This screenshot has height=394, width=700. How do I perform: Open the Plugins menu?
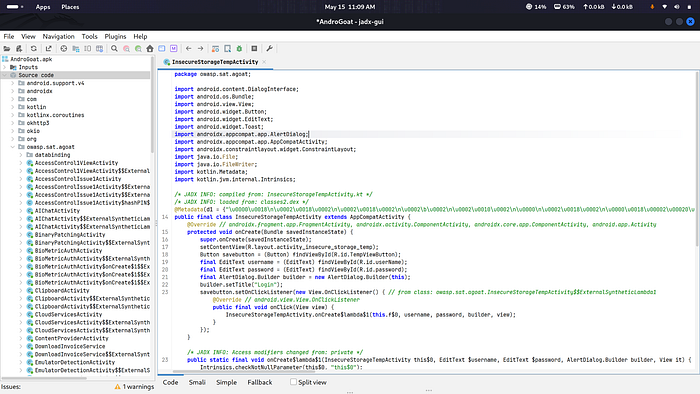click(x=115, y=37)
